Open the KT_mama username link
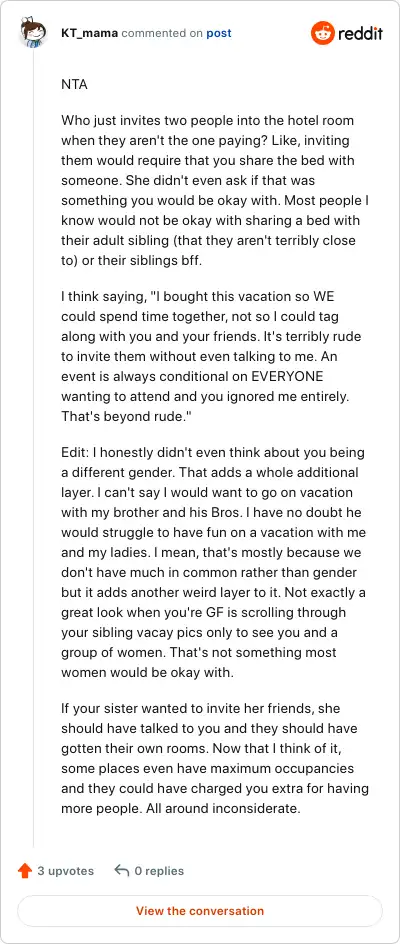Image resolution: width=400 pixels, height=944 pixels. 90,33
